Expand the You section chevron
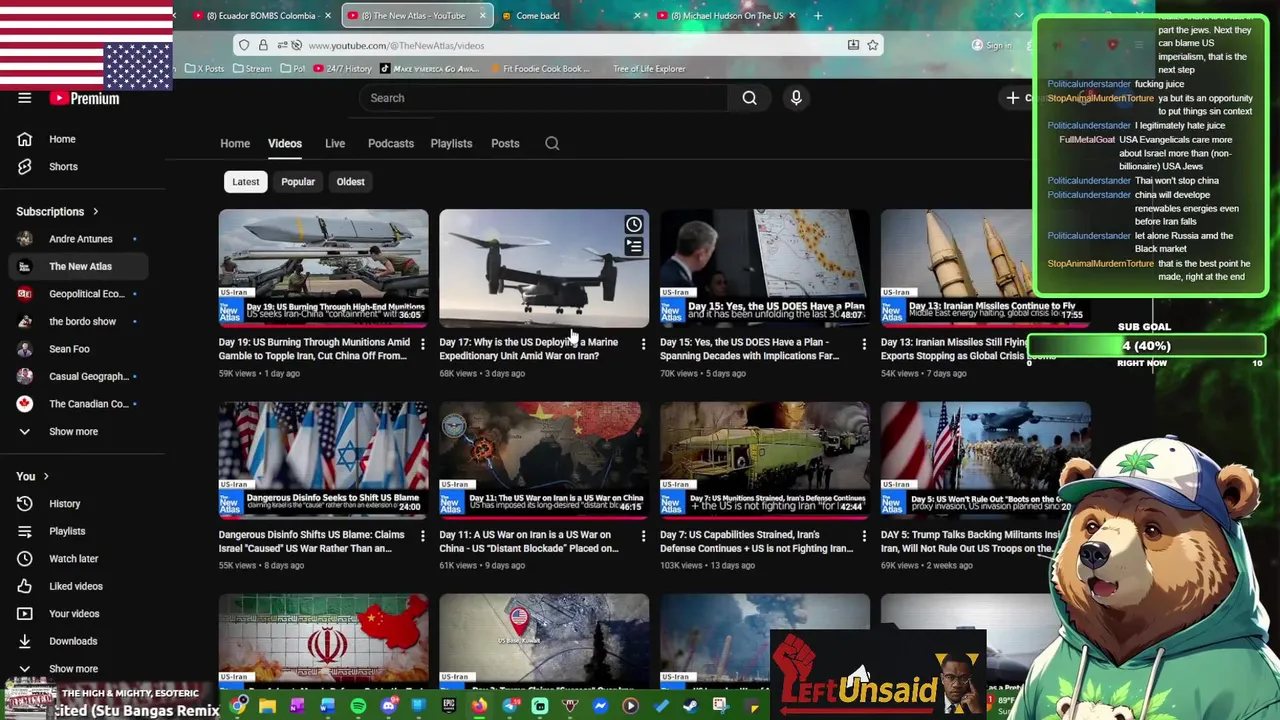 click(45, 477)
